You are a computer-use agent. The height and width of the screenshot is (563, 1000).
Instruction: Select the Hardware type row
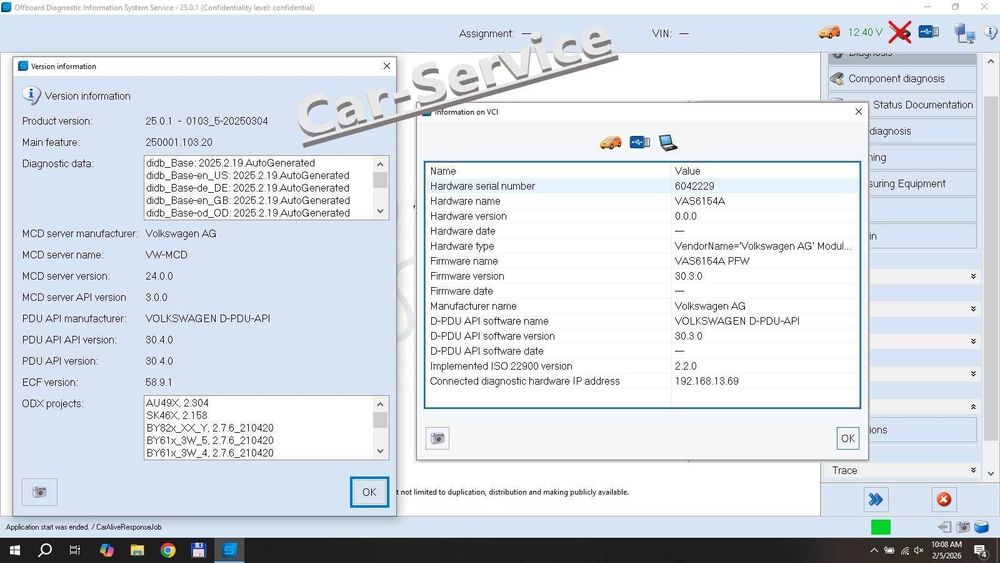[642, 246]
